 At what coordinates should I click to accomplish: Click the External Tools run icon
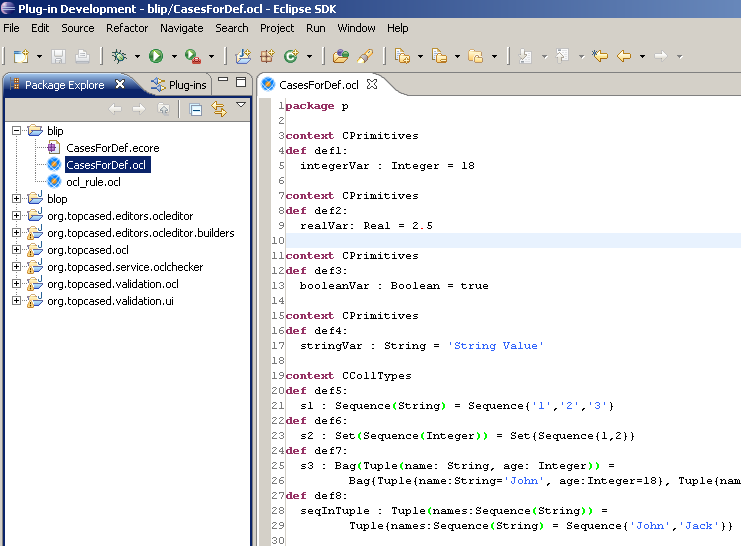193,56
